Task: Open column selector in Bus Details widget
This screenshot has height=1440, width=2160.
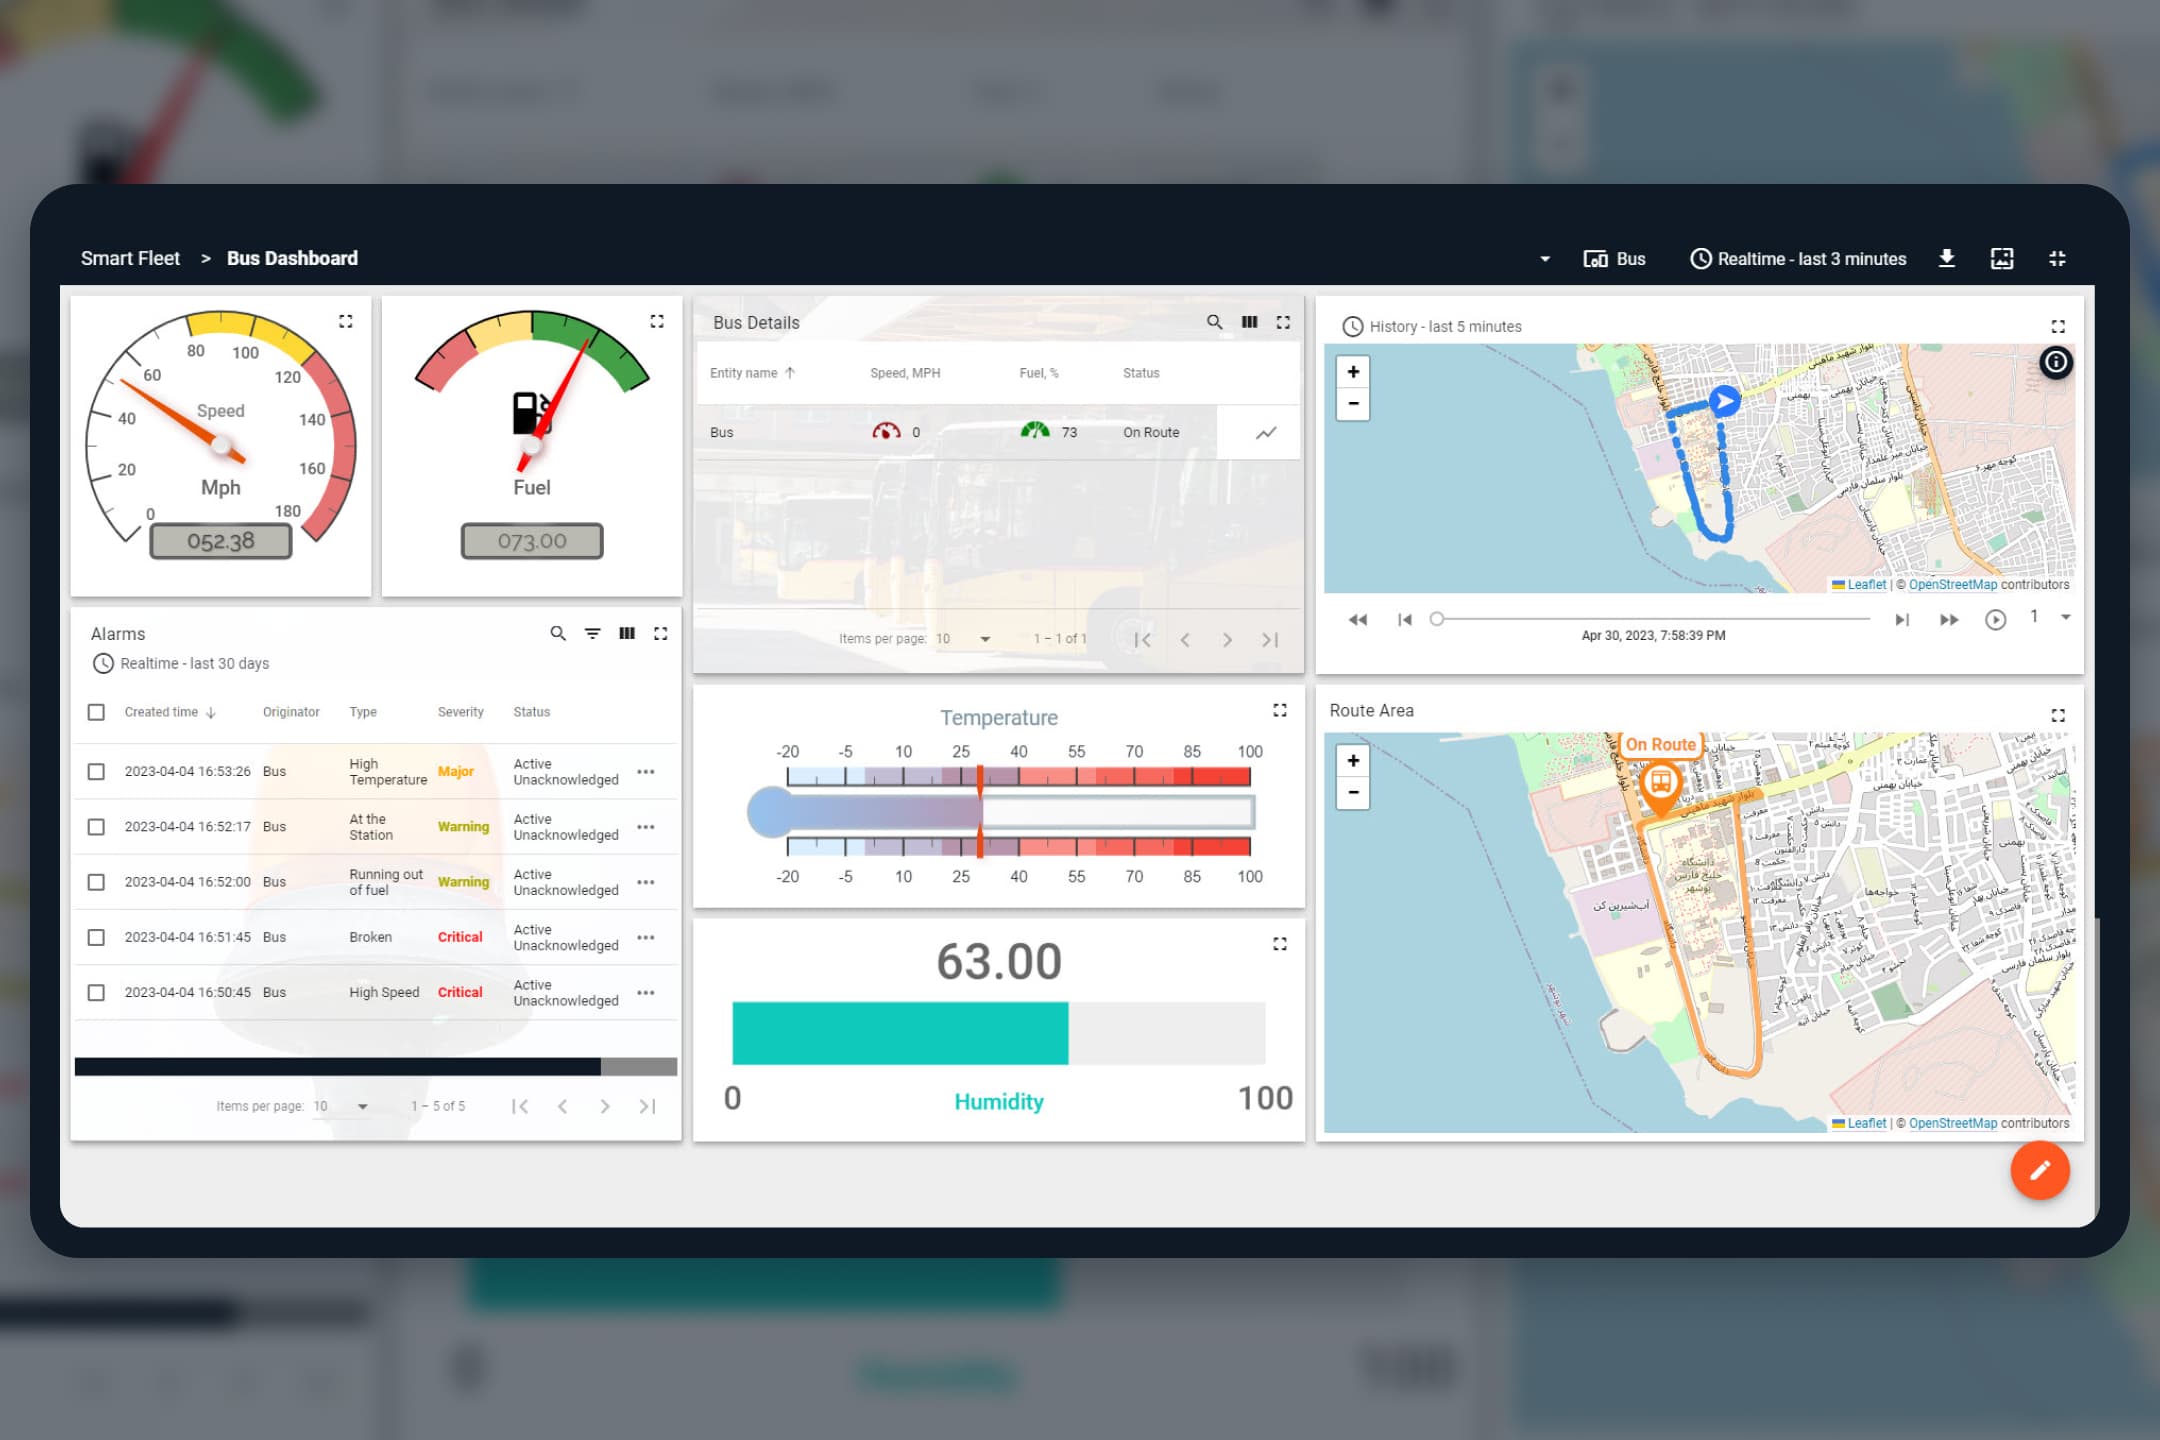Action: pyautogui.click(x=1249, y=322)
